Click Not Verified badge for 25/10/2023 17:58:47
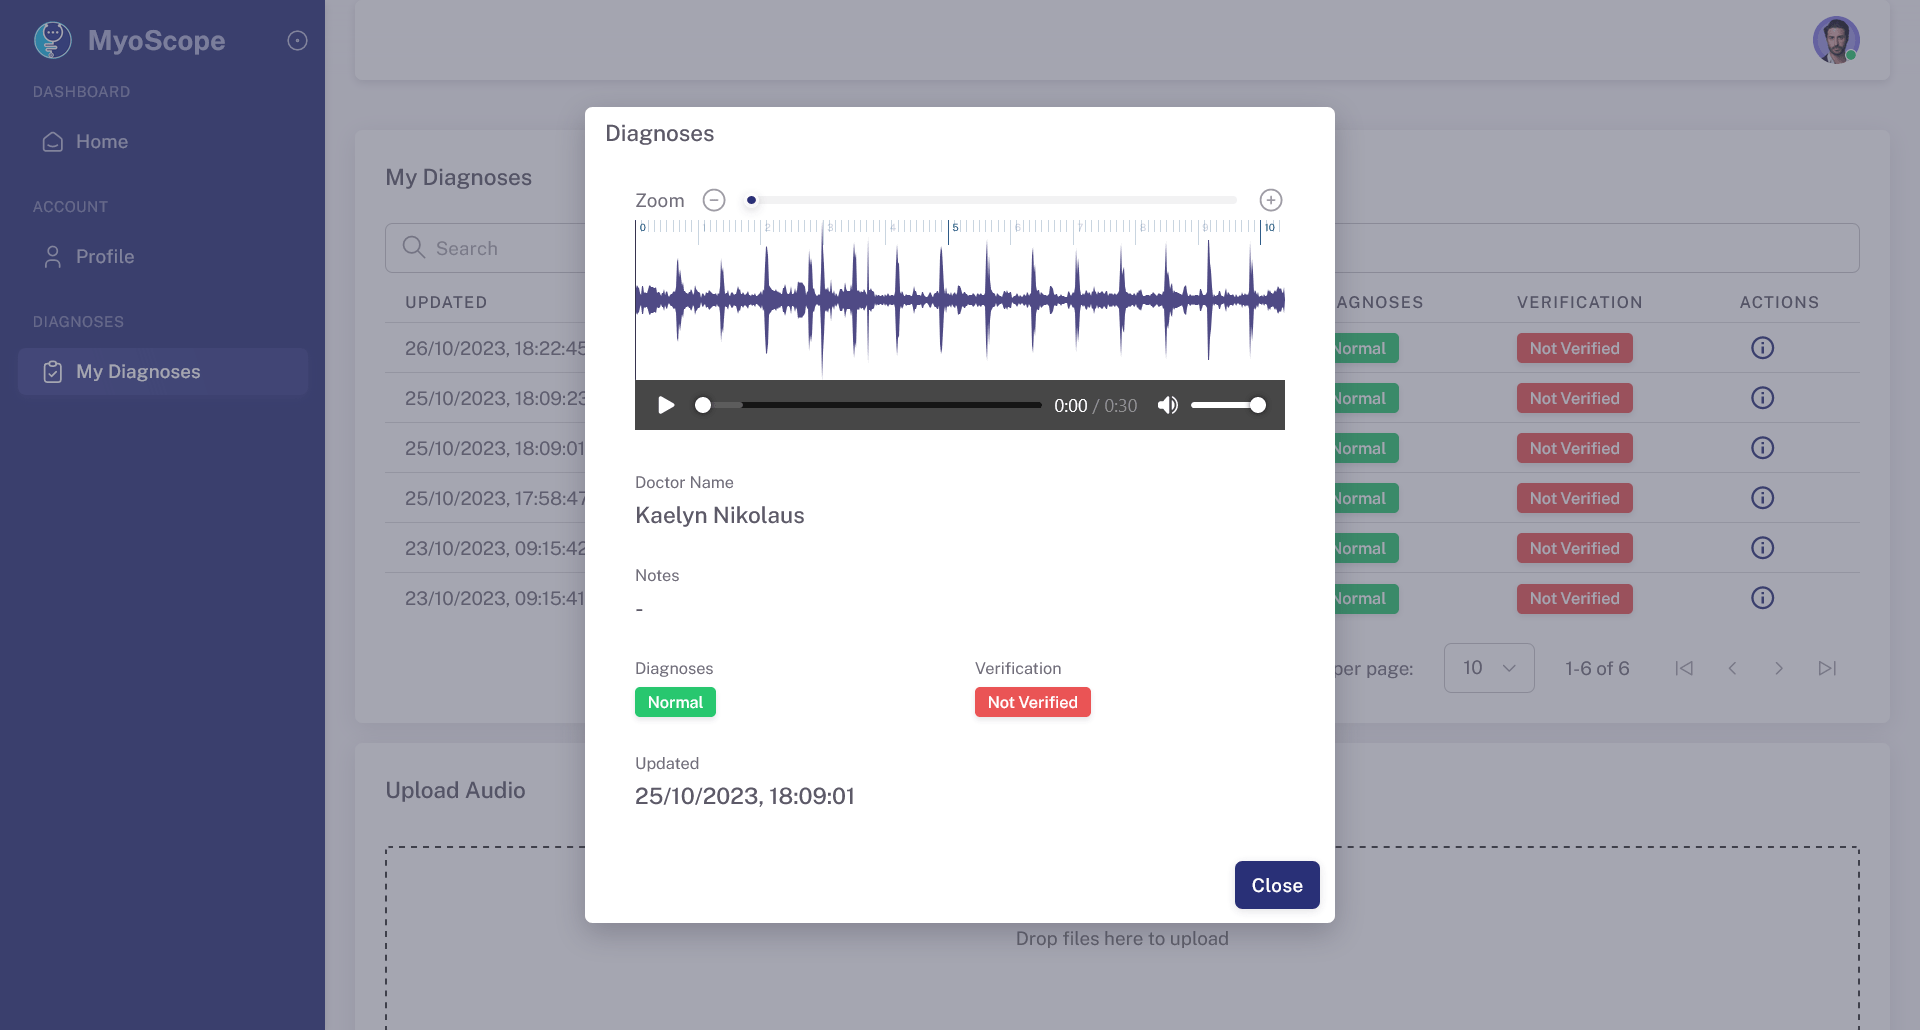The height and width of the screenshot is (1030, 1920). [x=1574, y=498]
